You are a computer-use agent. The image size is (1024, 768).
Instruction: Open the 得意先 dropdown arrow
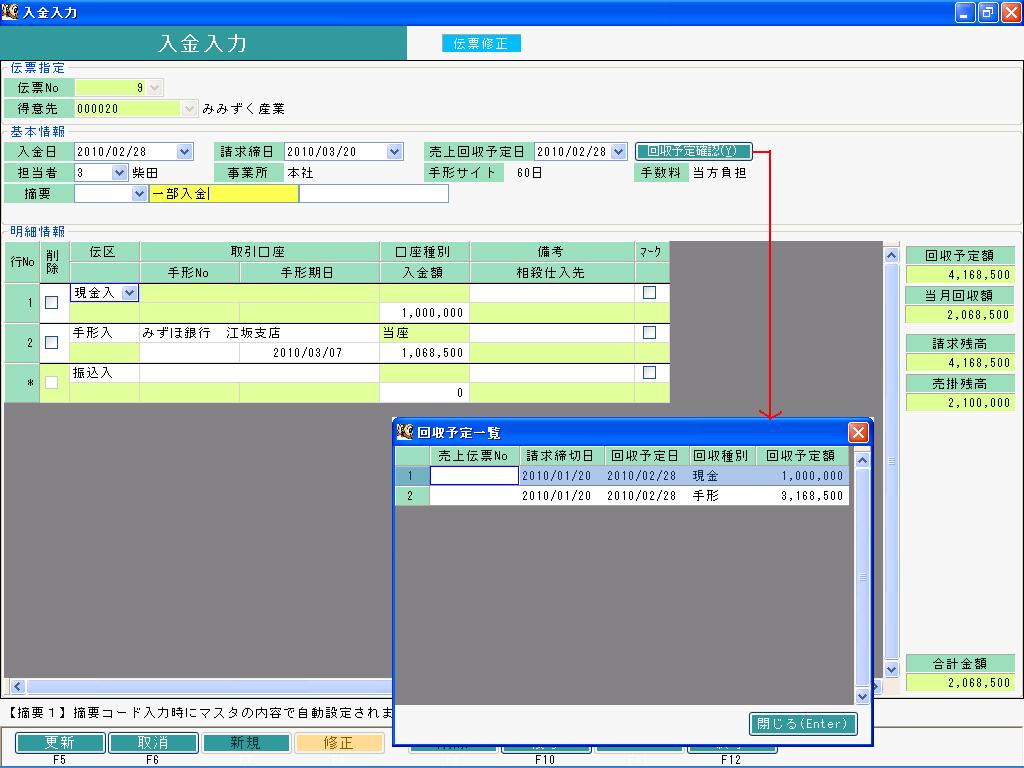(189, 108)
